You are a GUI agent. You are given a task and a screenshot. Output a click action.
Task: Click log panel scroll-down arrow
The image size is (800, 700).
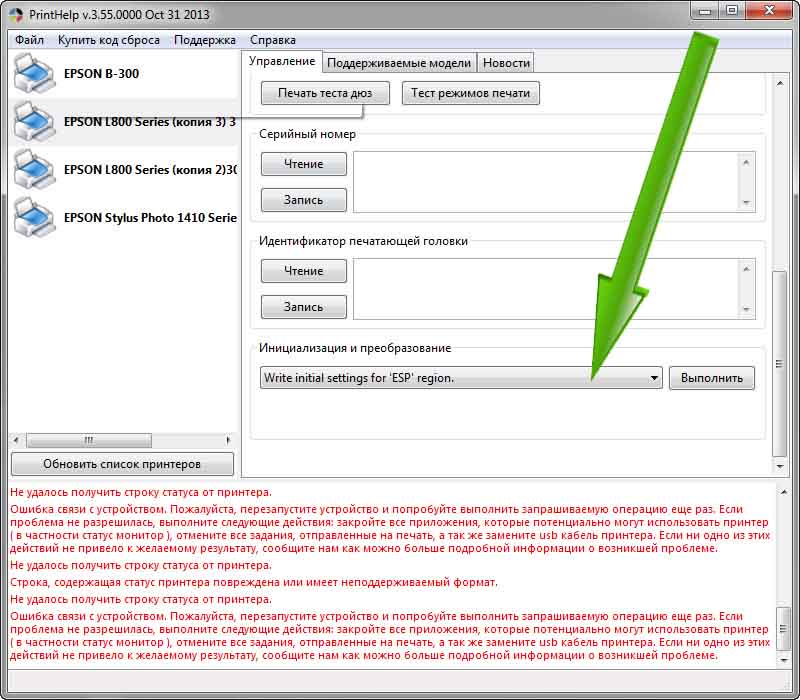click(783, 660)
